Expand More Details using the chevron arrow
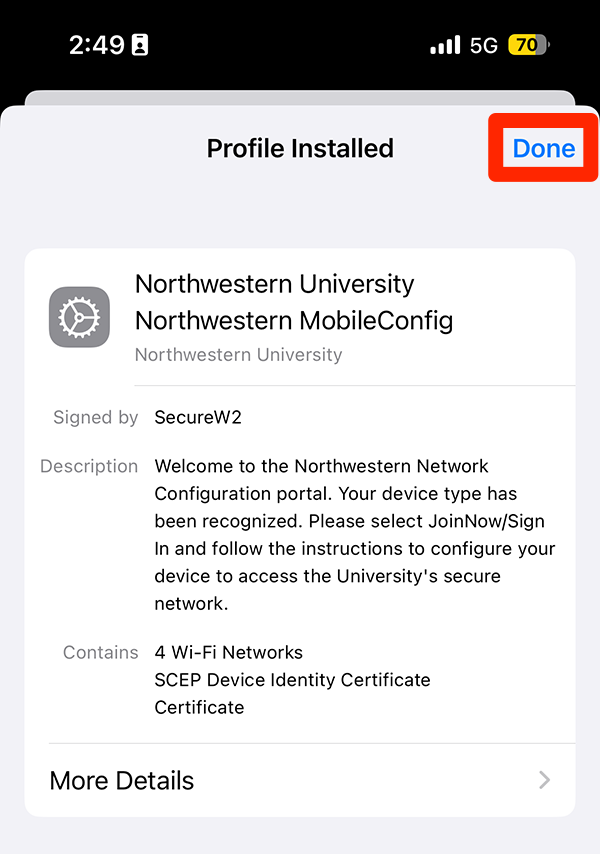600x854 pixels. tap(544, 780)
